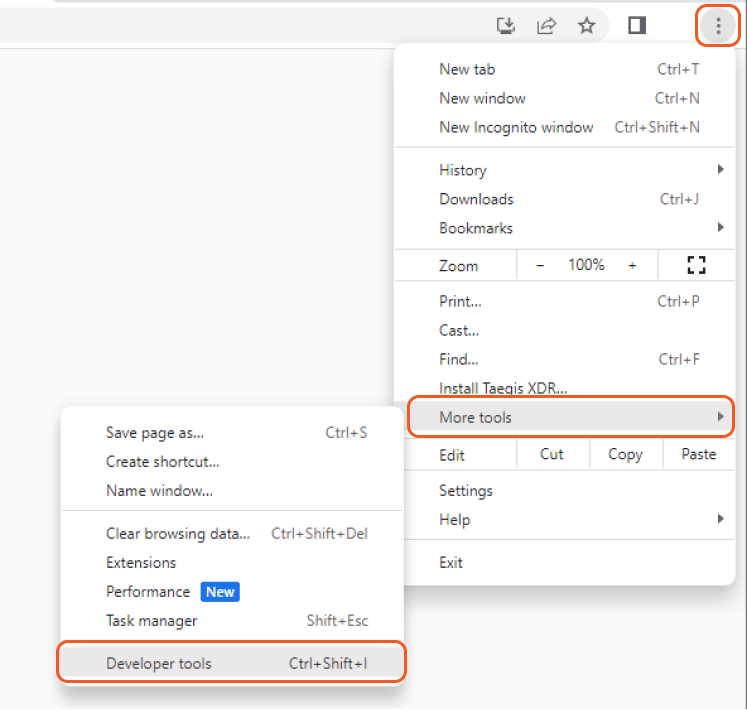This screenshot has width=747, height=710.
Task: Open the More tools submenu
Action: pyautogui.click(x=570, y=417)
